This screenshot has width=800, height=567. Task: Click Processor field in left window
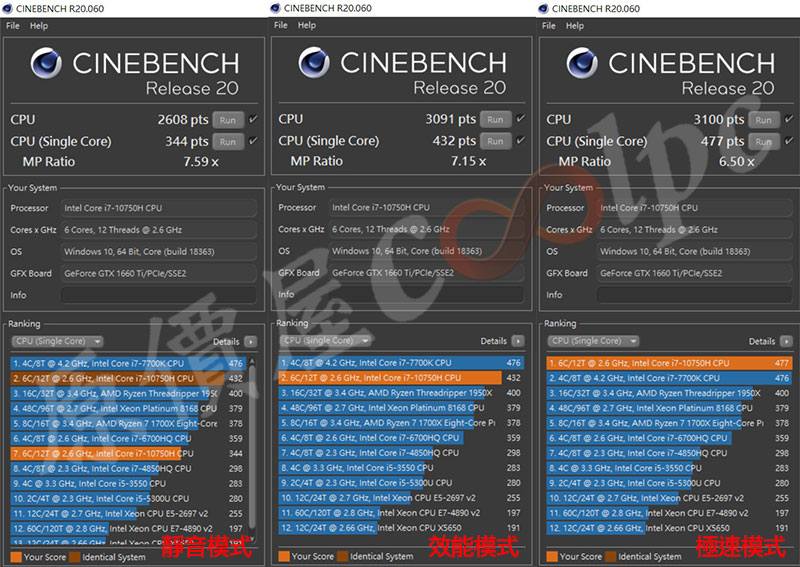pyautogui.click(x=159, y=208)
